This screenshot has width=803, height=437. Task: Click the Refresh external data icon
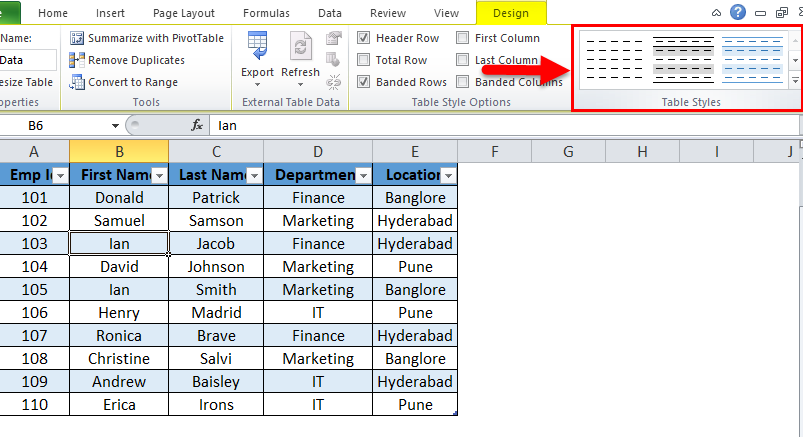300,47
